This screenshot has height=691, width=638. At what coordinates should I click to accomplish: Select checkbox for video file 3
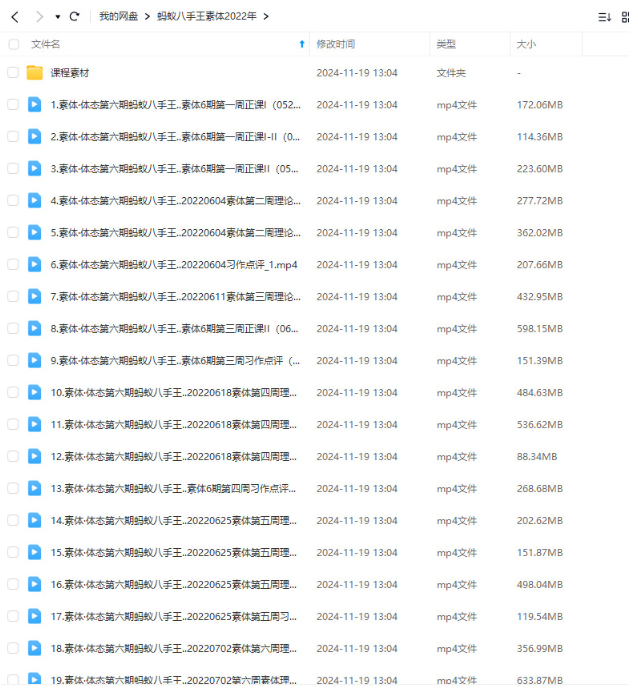coord(13,168)
